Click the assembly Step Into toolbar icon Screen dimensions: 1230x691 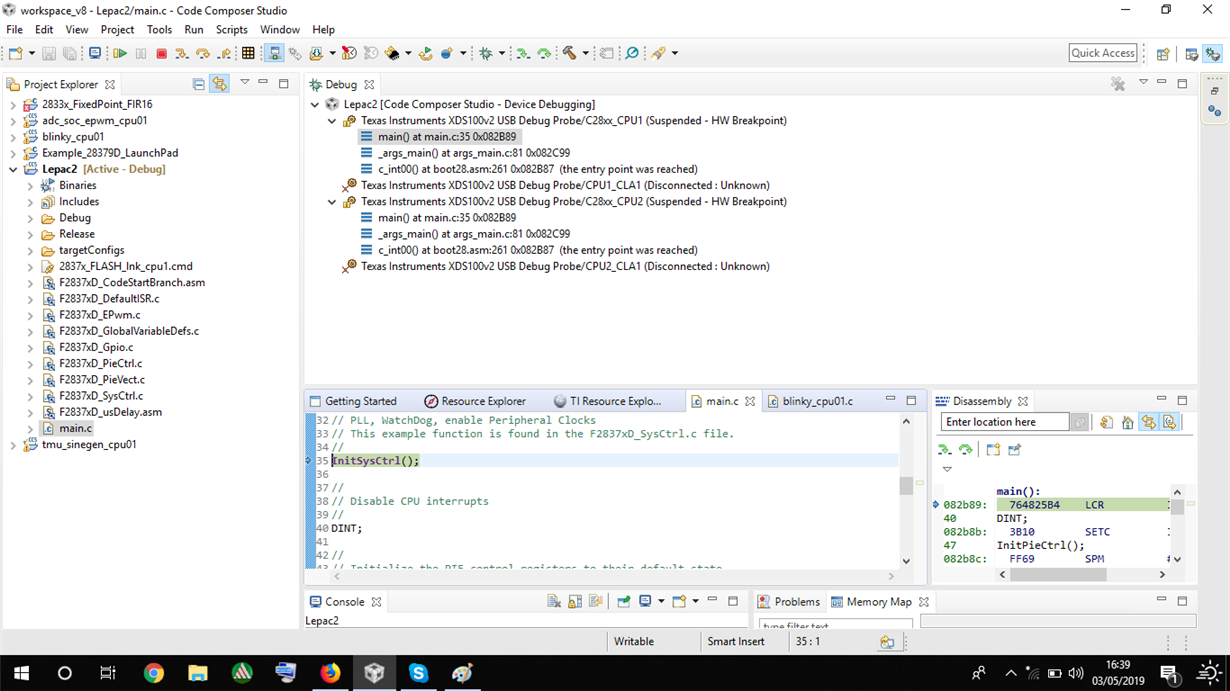pyautogui.click(x=523, y=53)
